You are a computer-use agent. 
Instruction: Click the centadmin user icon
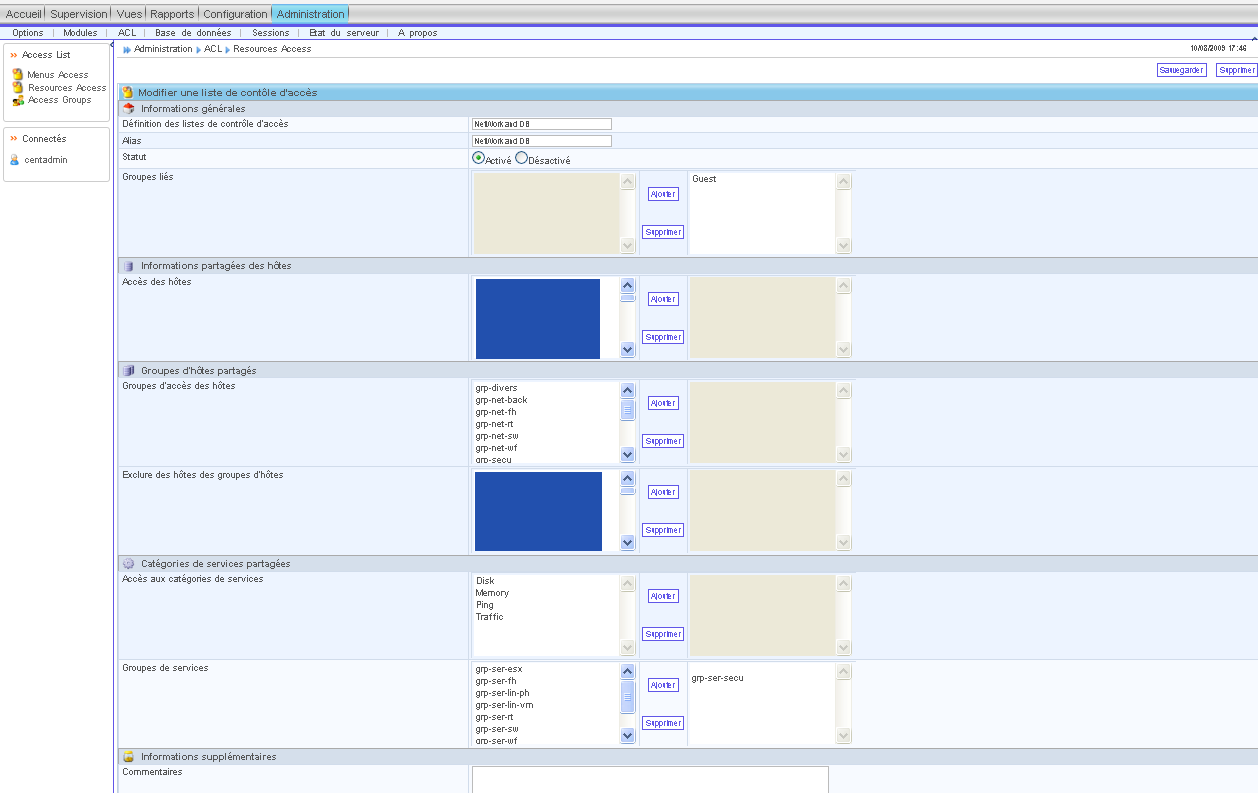click(14, 160)
